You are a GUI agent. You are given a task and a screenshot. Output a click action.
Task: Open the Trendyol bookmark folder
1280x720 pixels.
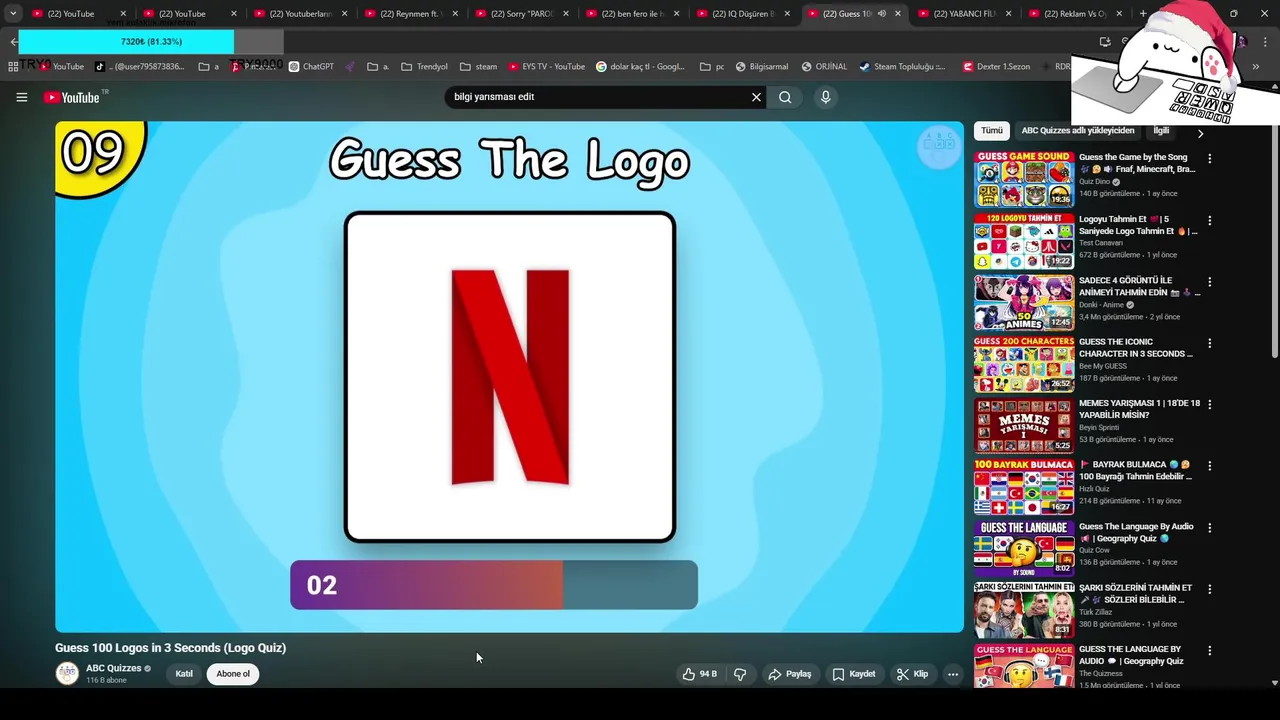click(424, 67)
